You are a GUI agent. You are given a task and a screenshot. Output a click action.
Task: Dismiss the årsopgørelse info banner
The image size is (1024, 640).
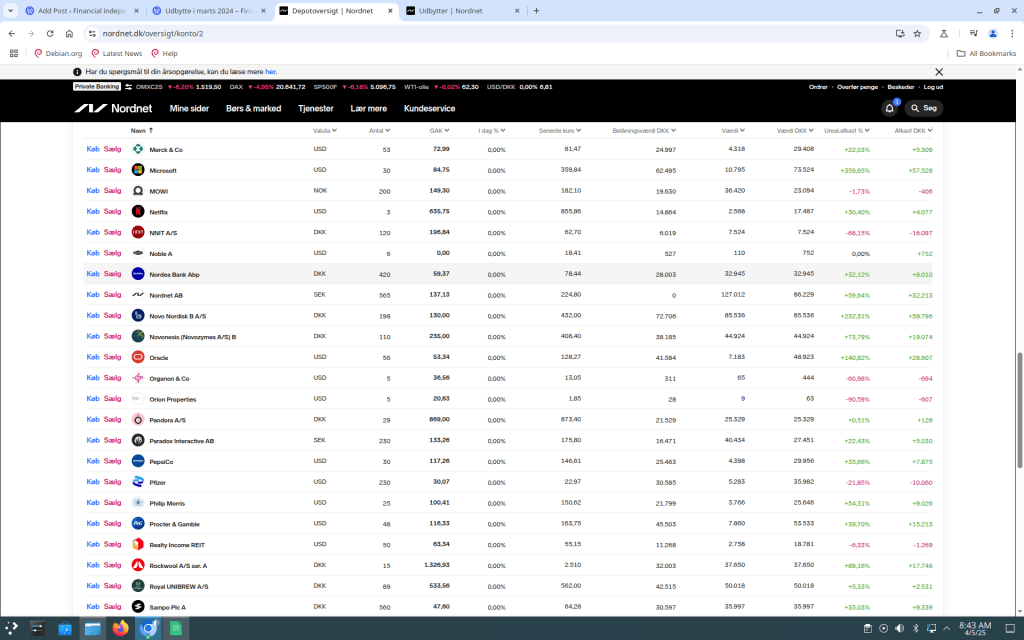pyautogui.click(x=938, y=72)
